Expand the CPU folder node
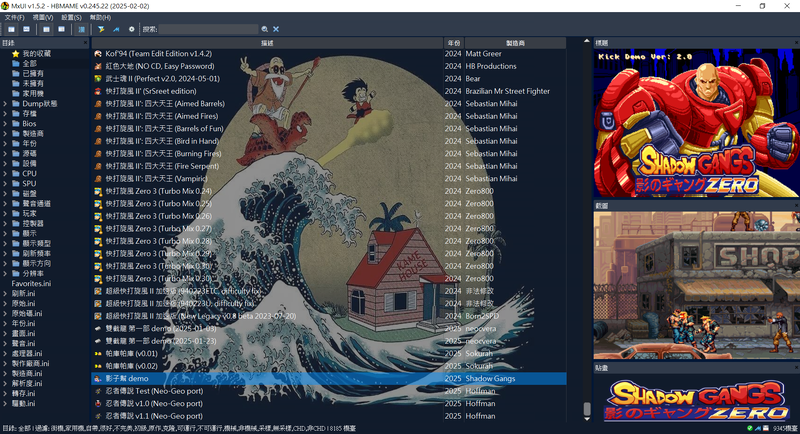The height and width of the screenshot is (434, 800). 5,173
